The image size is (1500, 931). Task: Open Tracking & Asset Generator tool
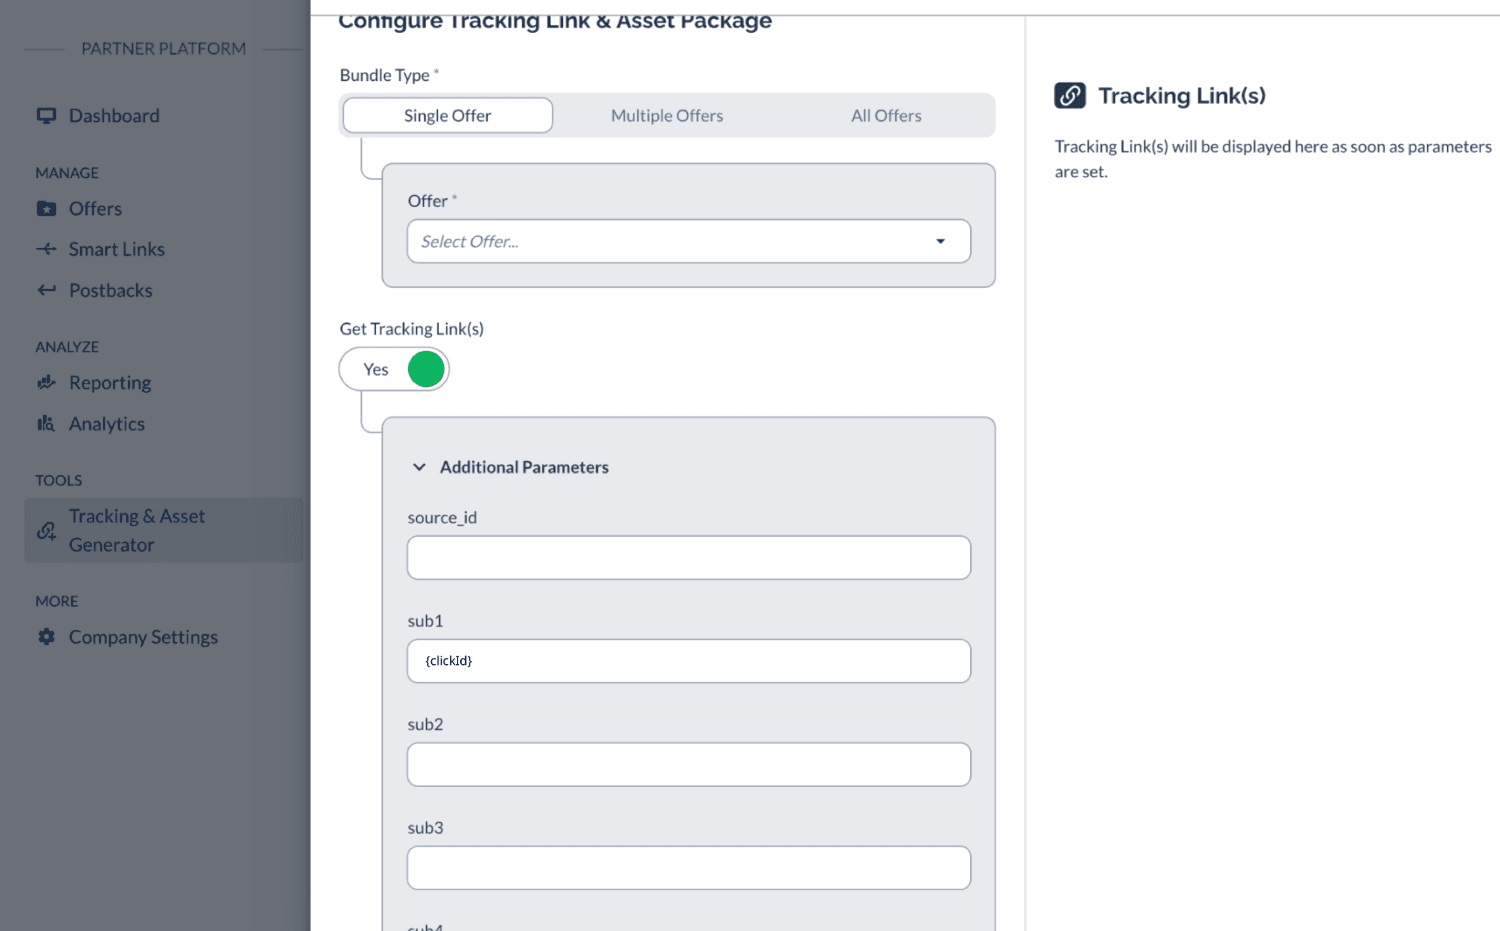click(x=164, y=531)
